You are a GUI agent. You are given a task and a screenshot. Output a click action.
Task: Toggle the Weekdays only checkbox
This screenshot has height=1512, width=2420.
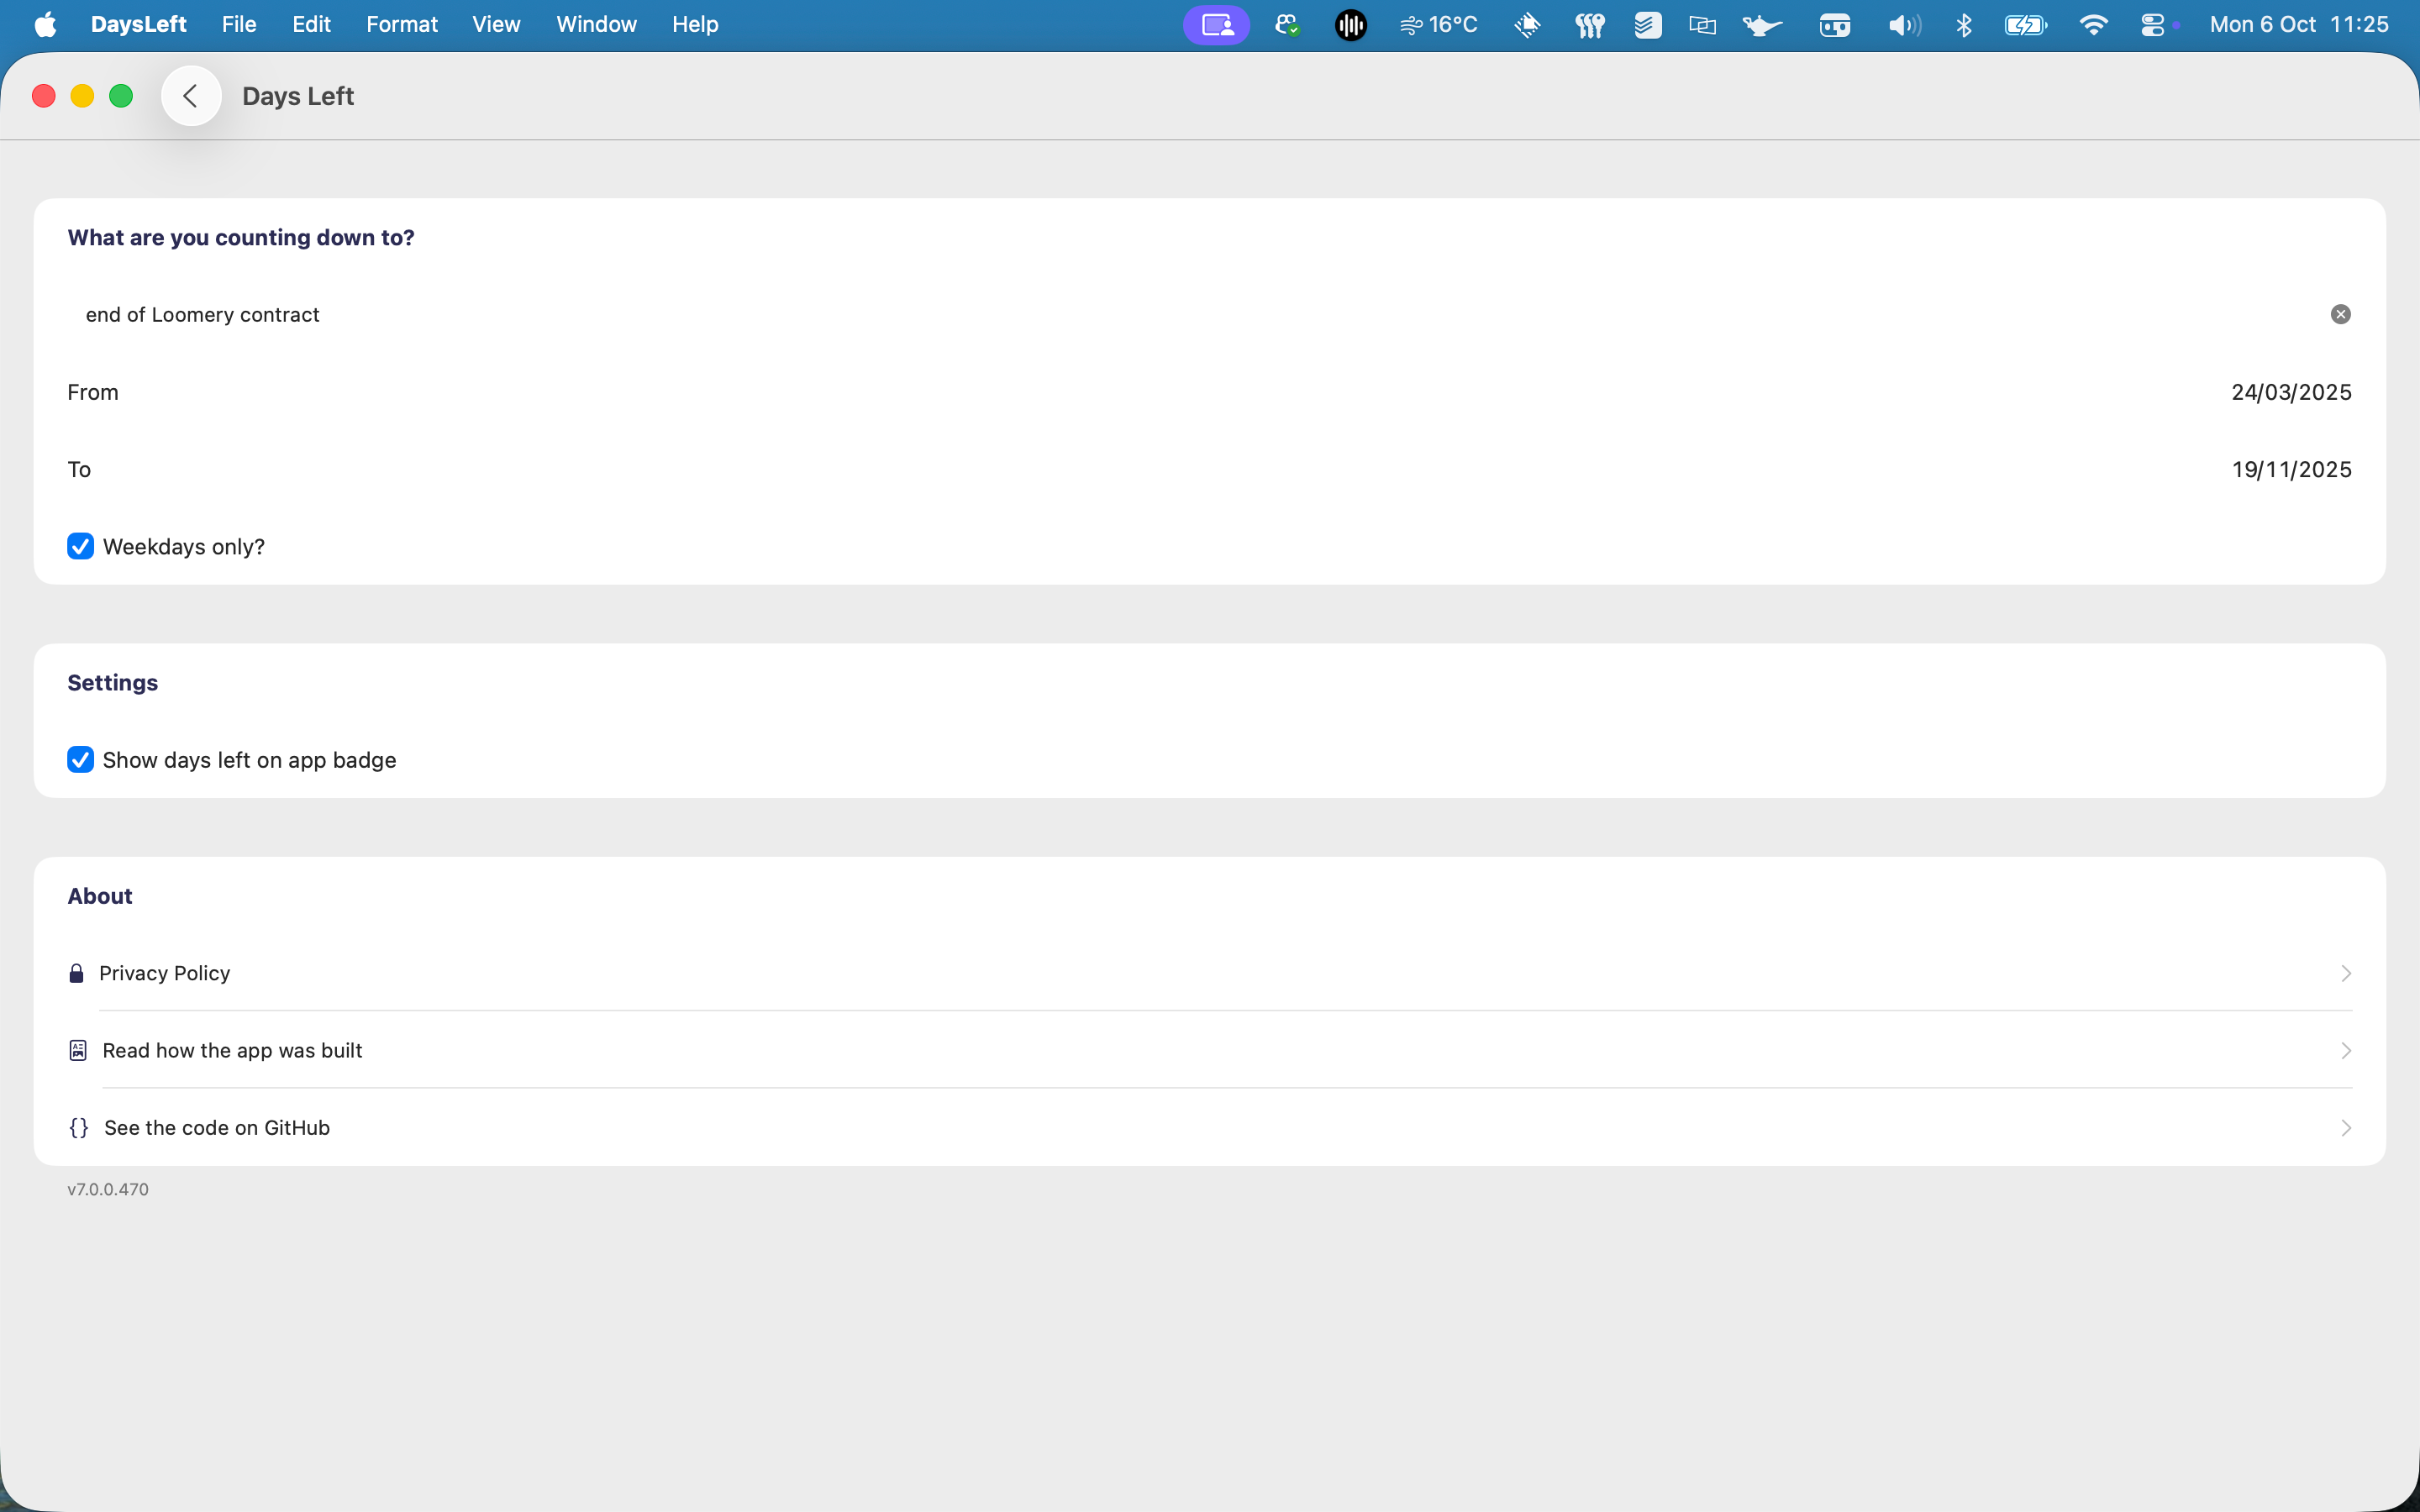point(81,547)
